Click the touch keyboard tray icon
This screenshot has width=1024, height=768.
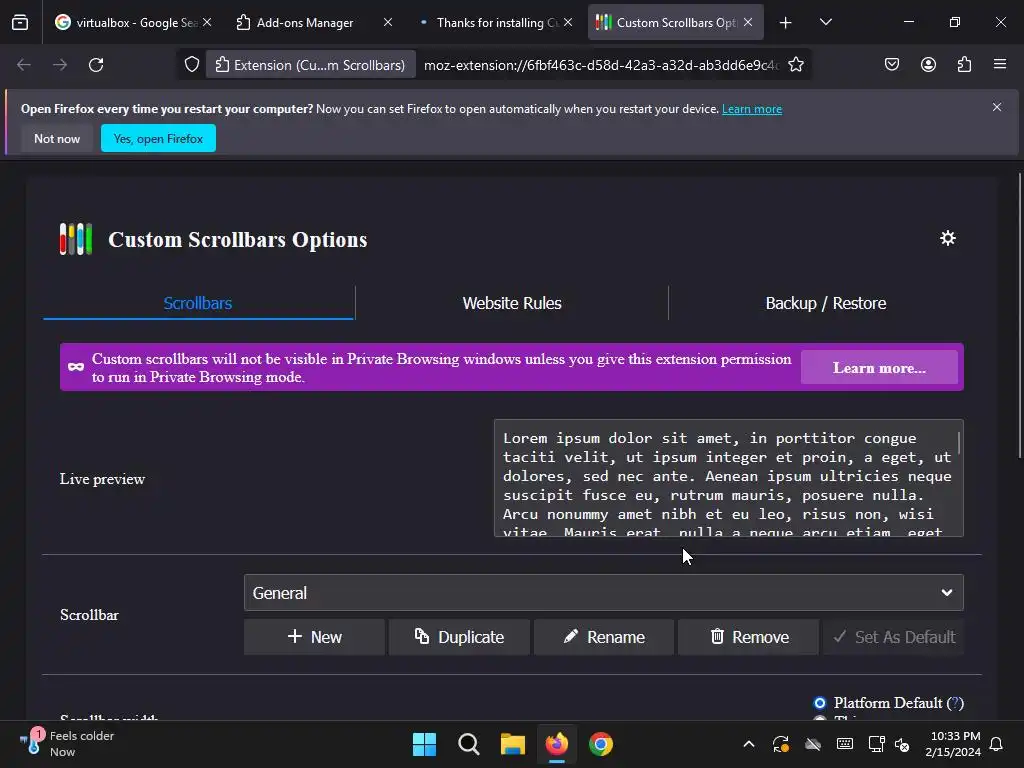tap(844, 744)
